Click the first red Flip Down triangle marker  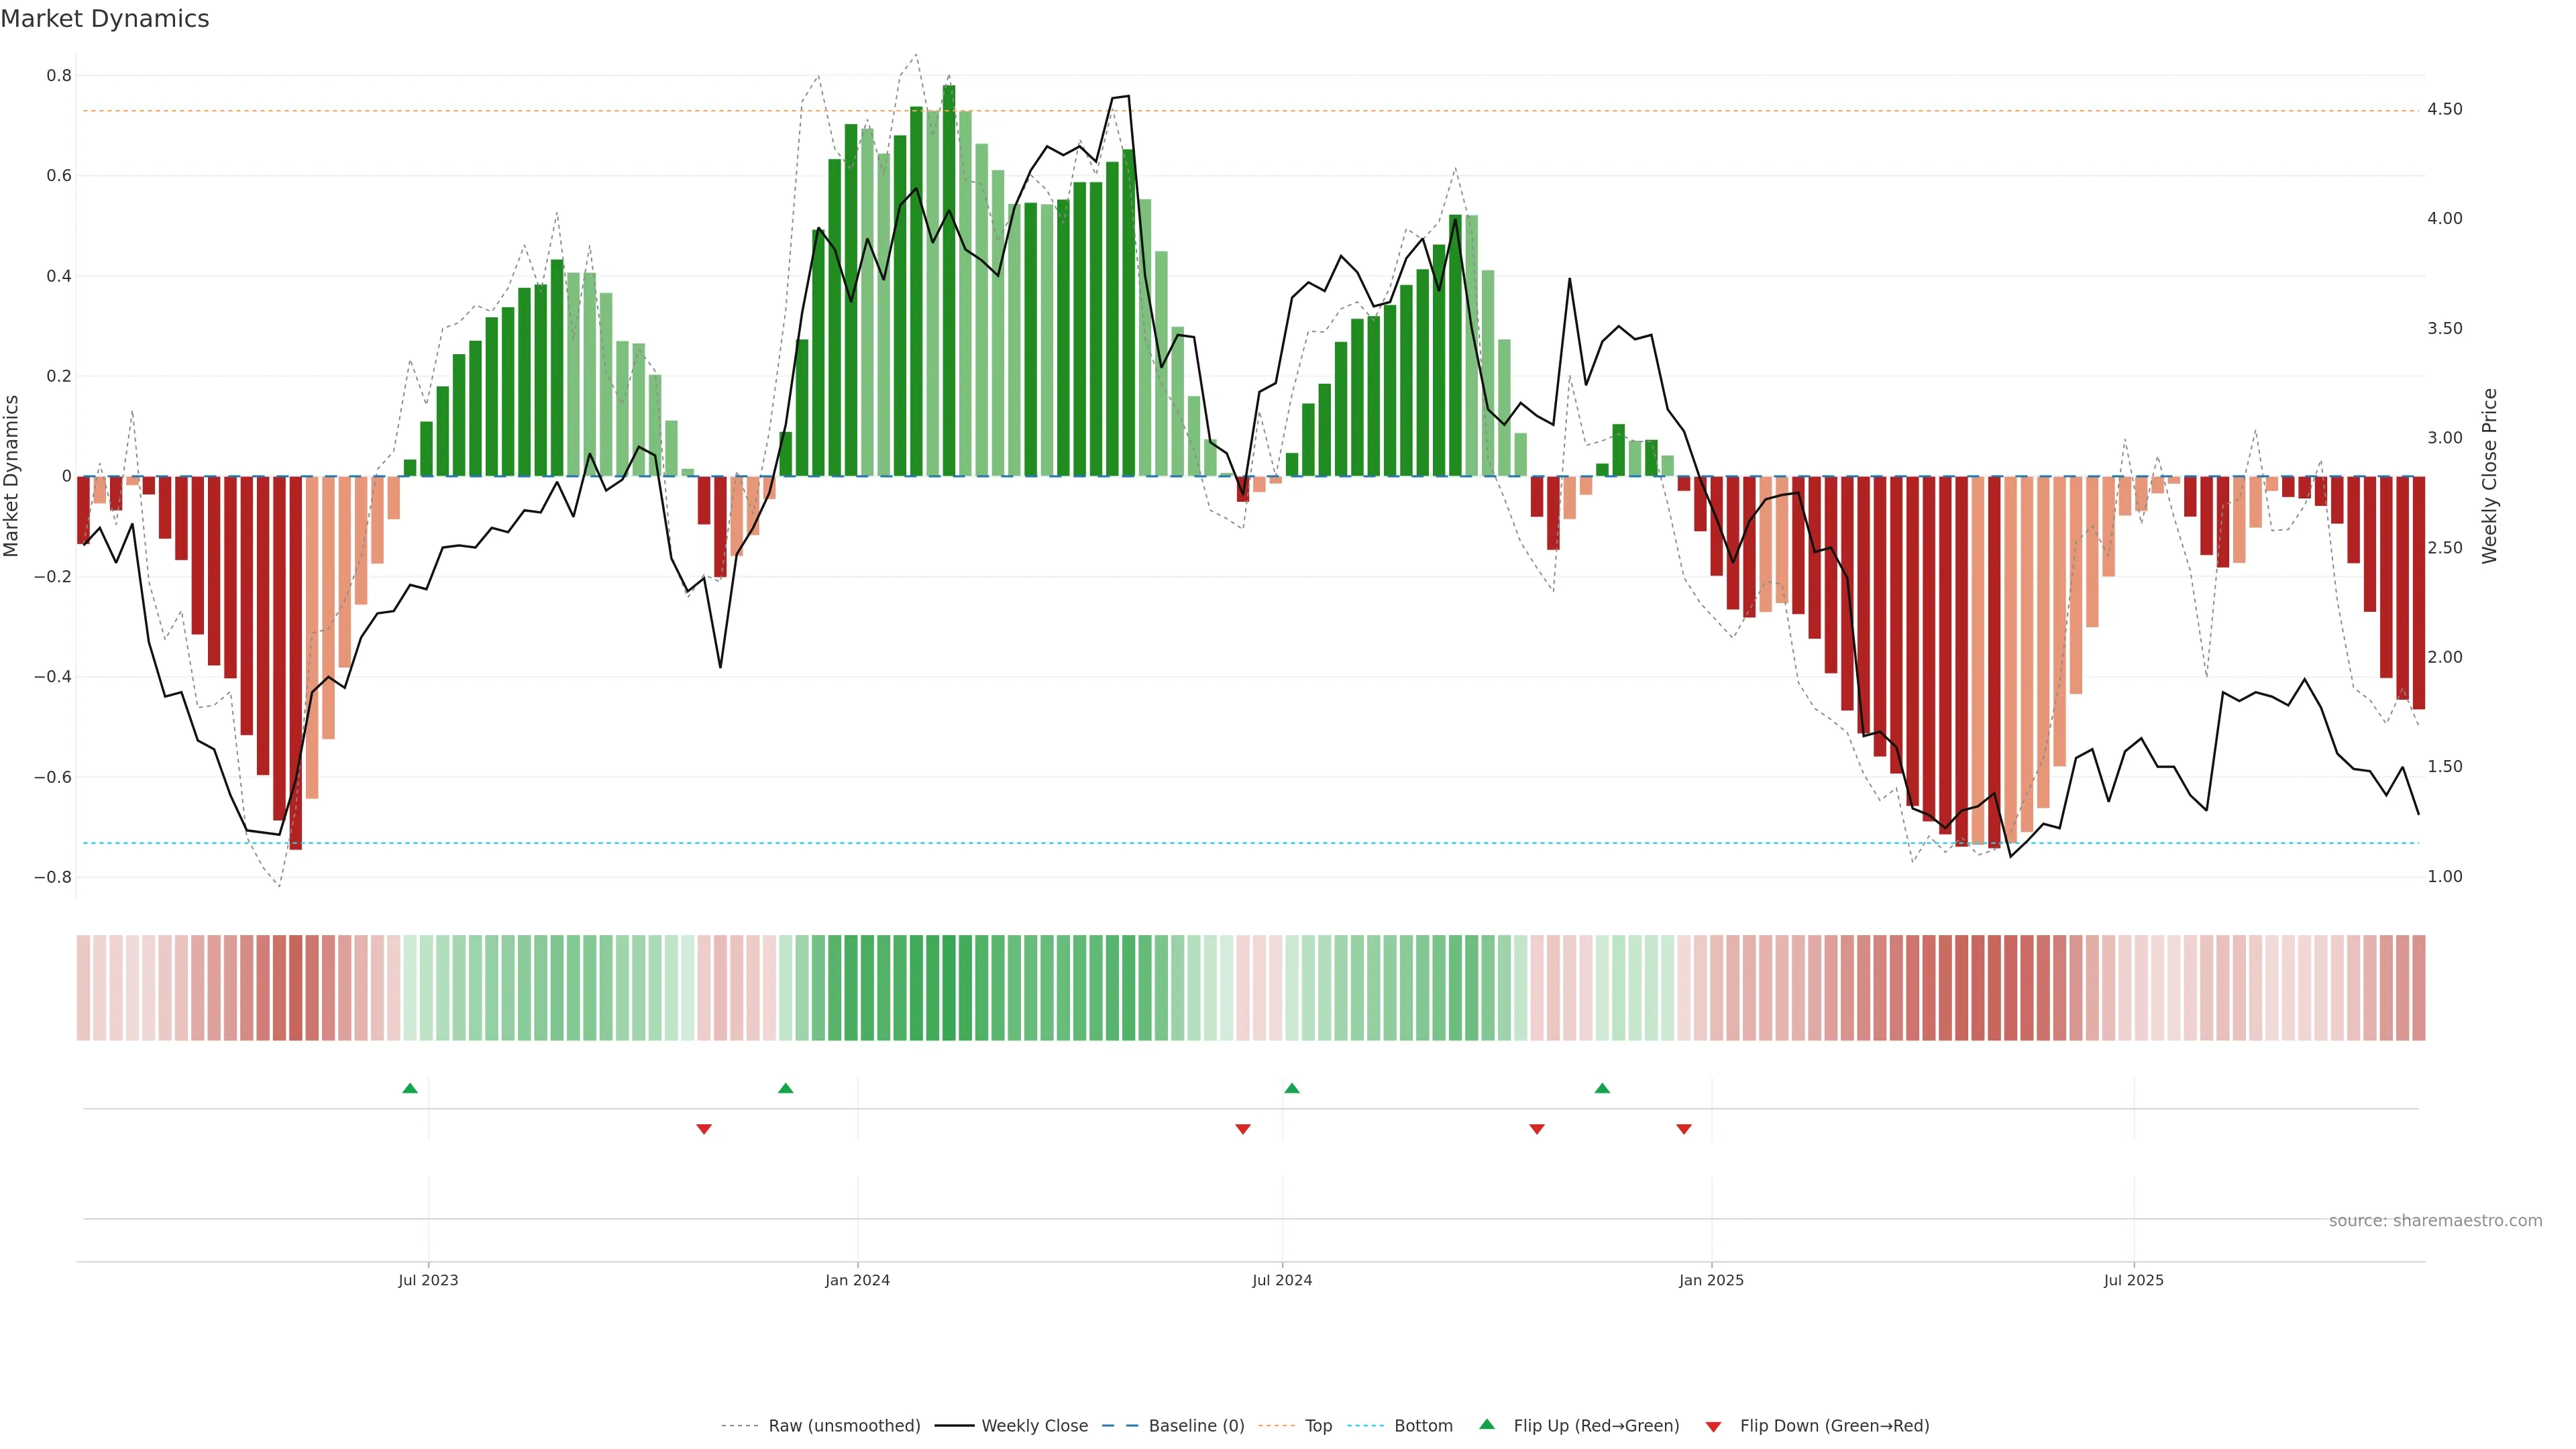[x=704, y=1129]
